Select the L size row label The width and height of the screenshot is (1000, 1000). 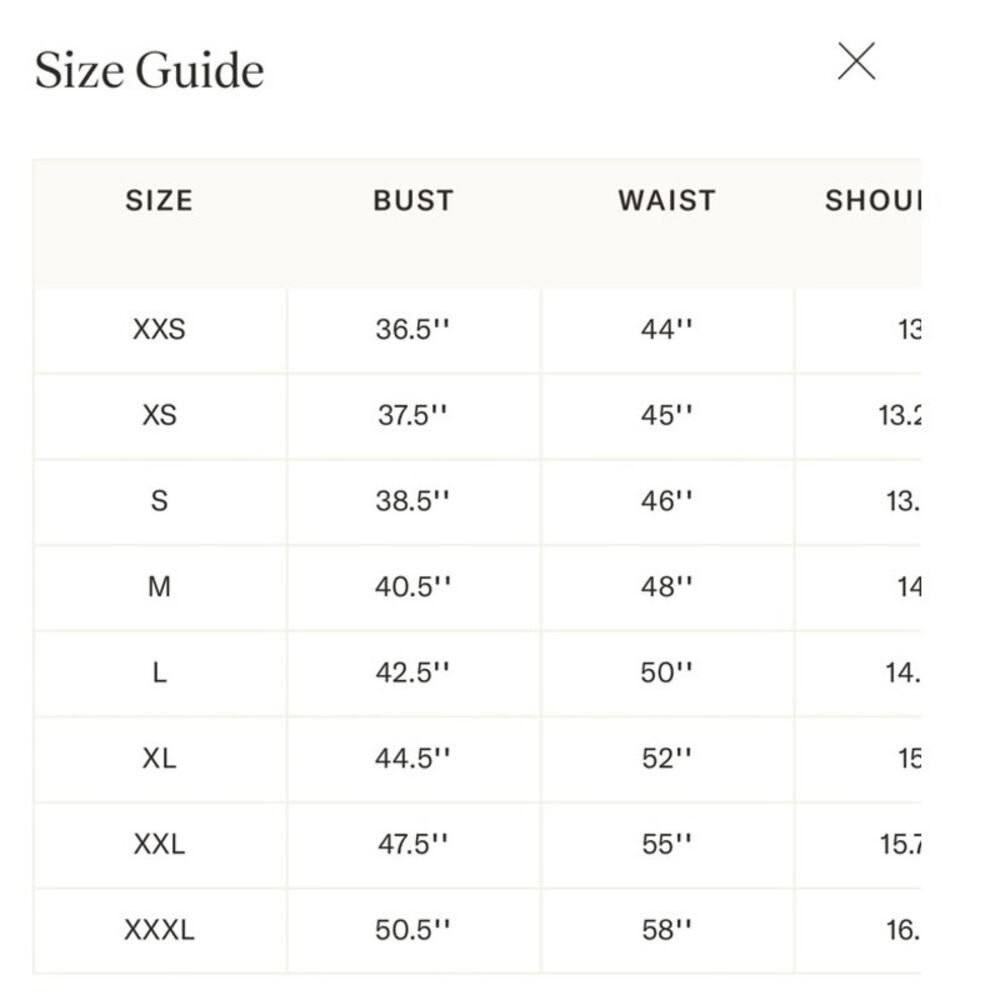159,672
